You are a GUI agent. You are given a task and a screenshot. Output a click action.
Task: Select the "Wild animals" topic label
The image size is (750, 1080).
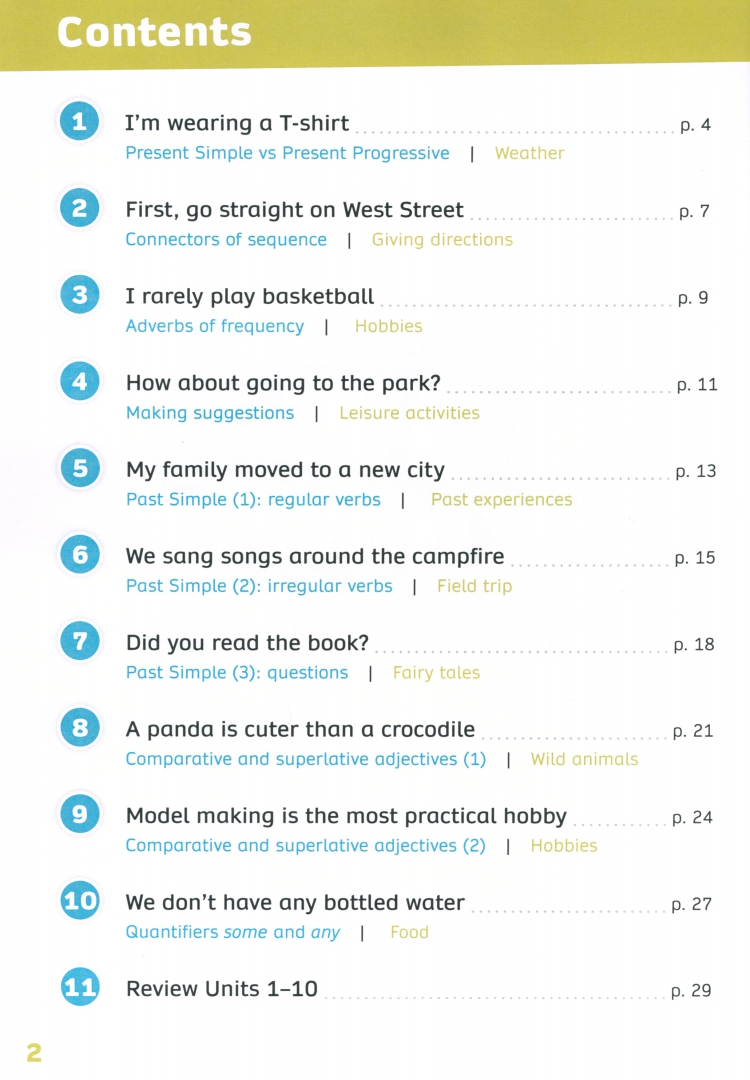pyautogui.click(x=584, y=759)
